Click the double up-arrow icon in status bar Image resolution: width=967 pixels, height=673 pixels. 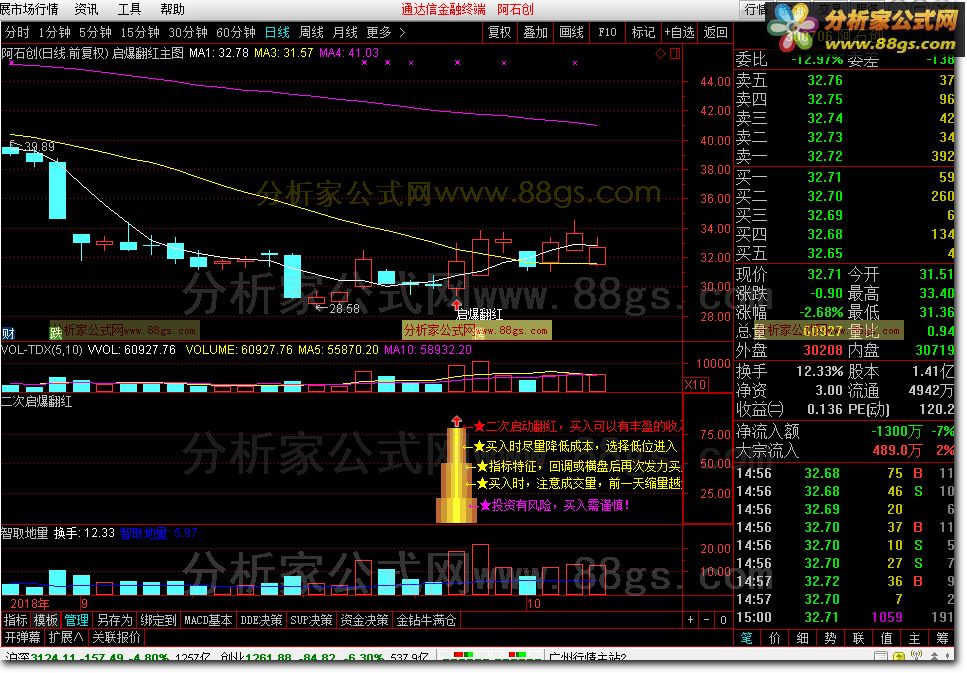[936, 656]
